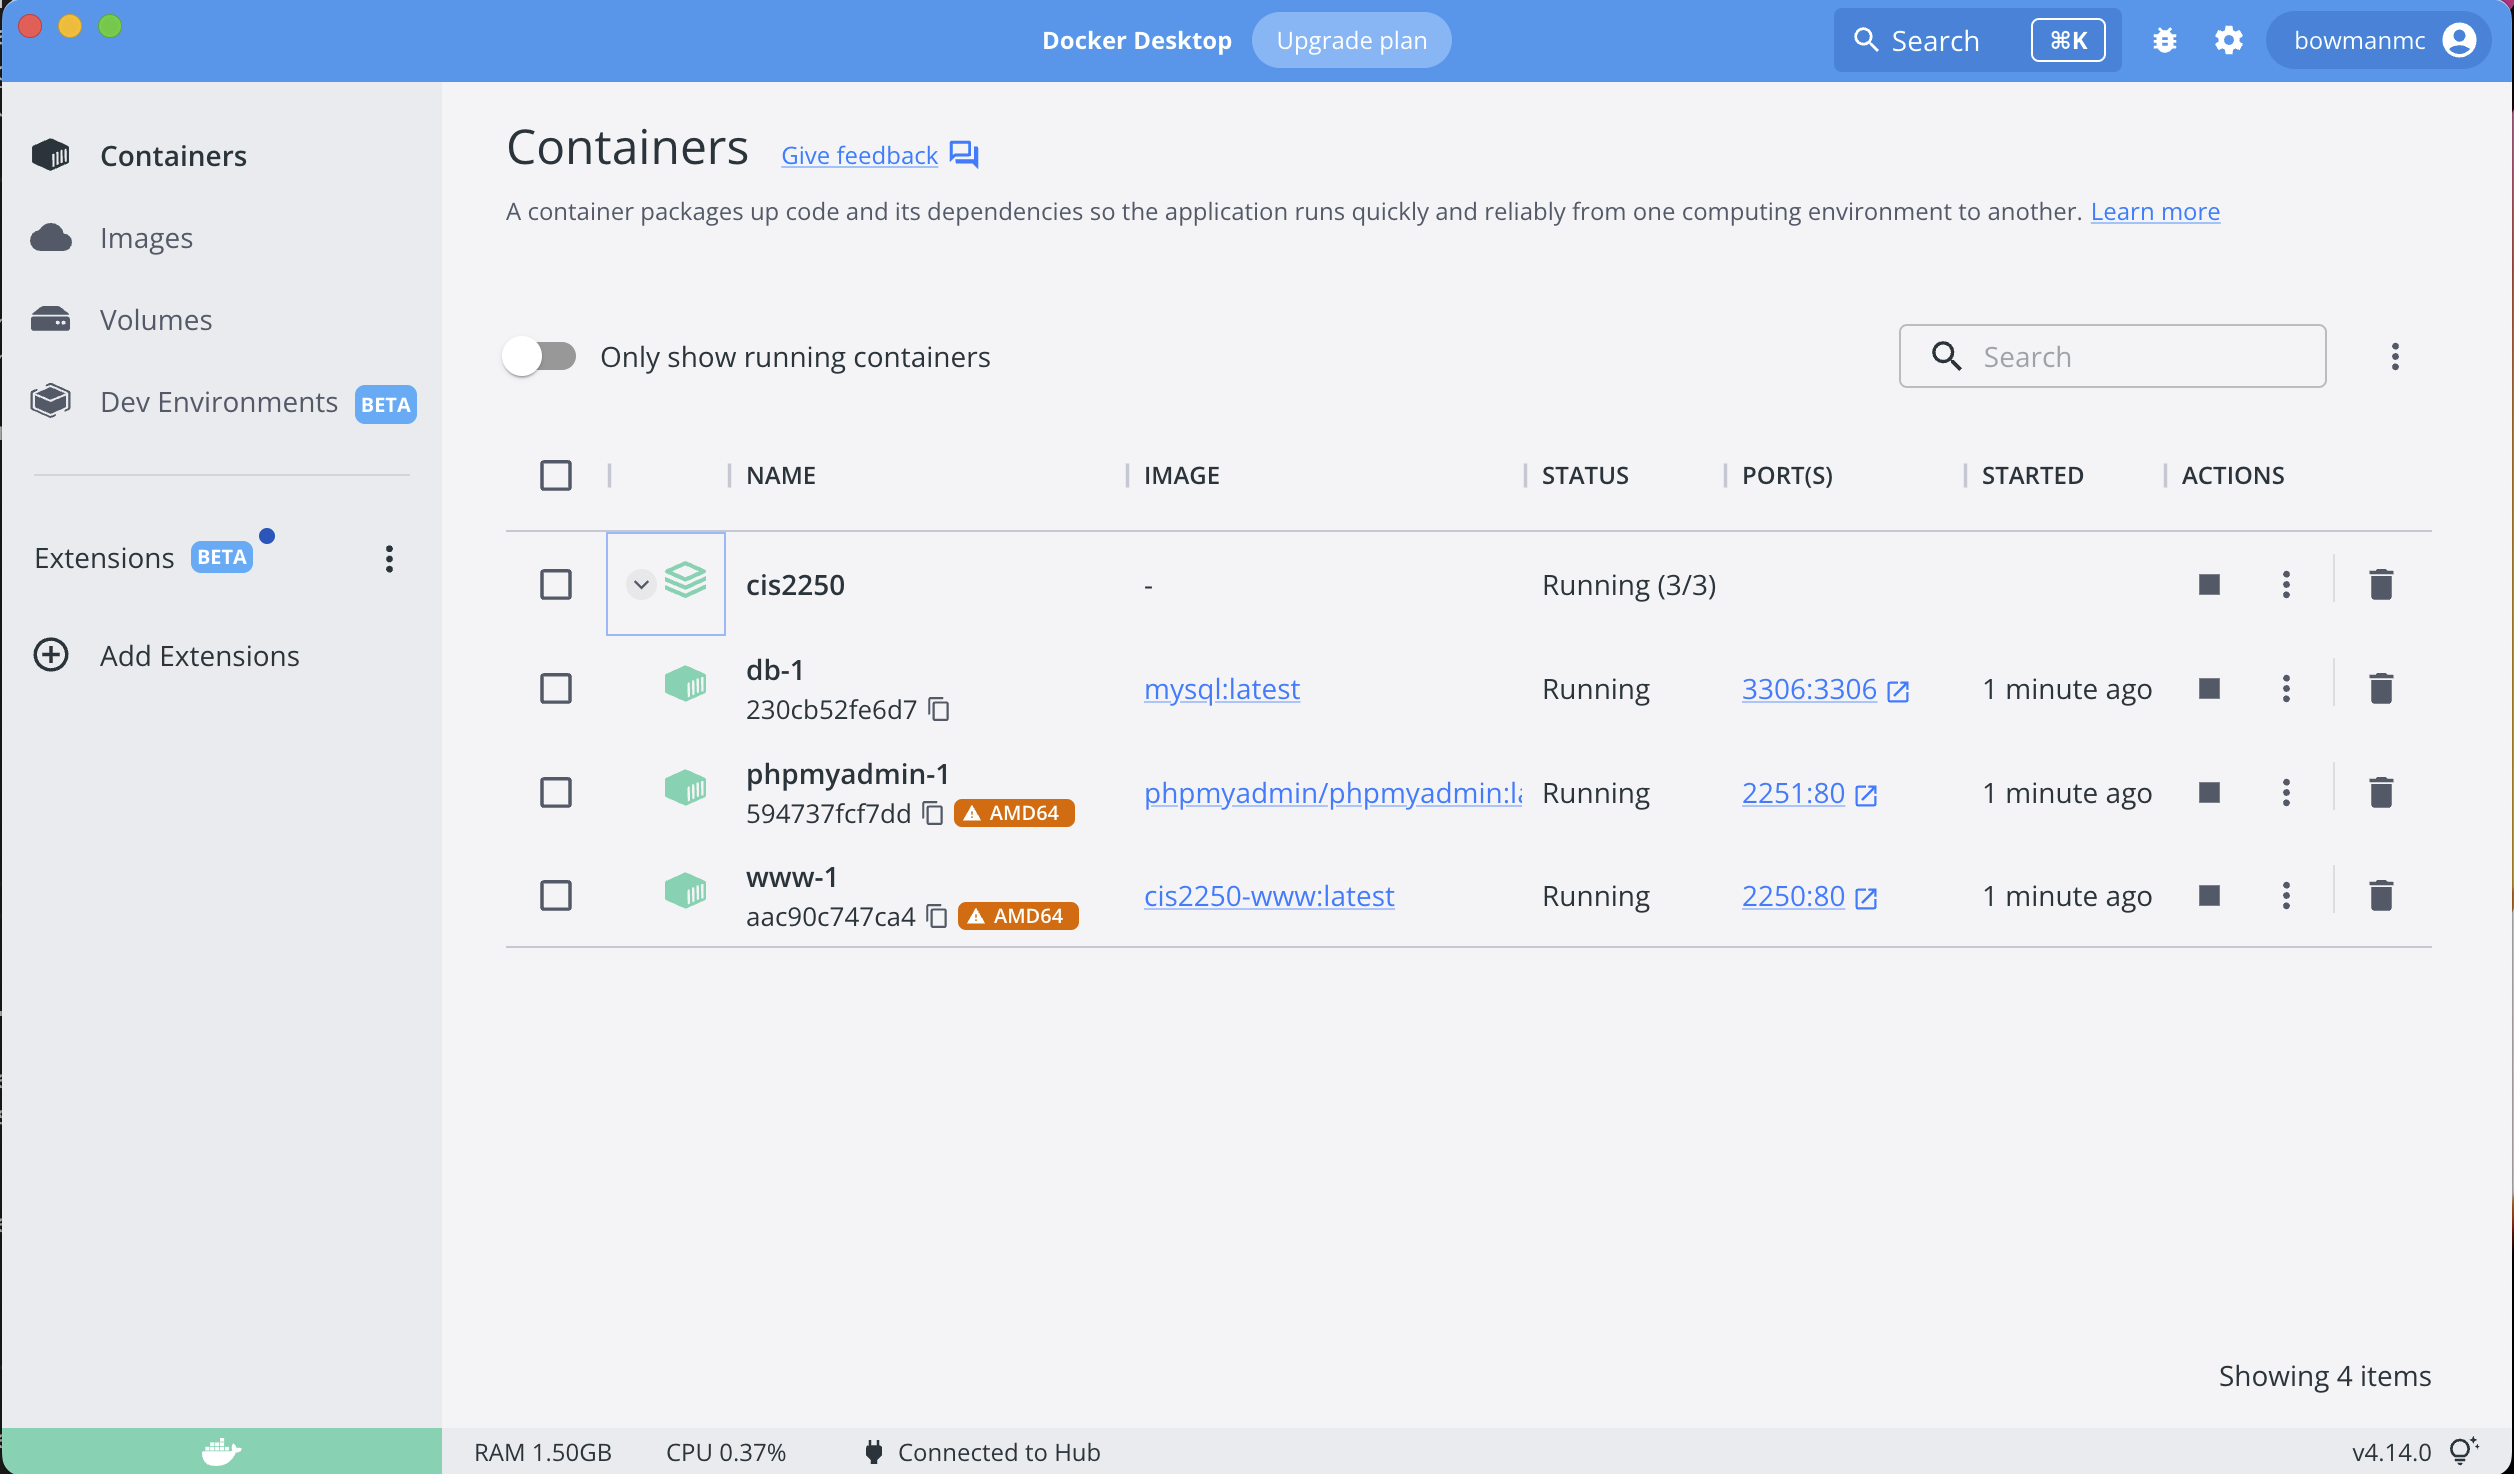
Task: Delete the www-1 container with trash icon
Action: click(x=2381, y=895)
